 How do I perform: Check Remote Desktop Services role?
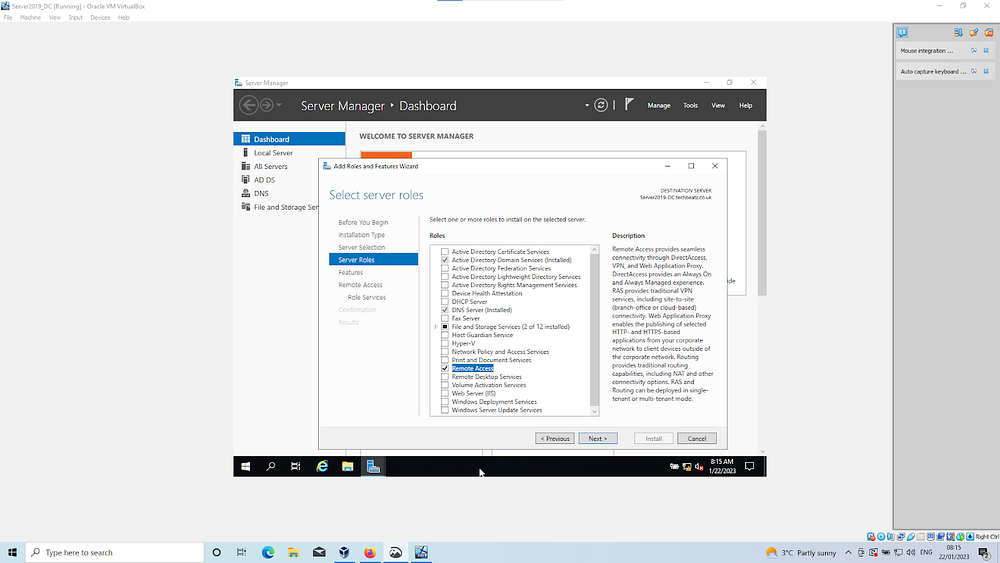[x=445, y=377]
